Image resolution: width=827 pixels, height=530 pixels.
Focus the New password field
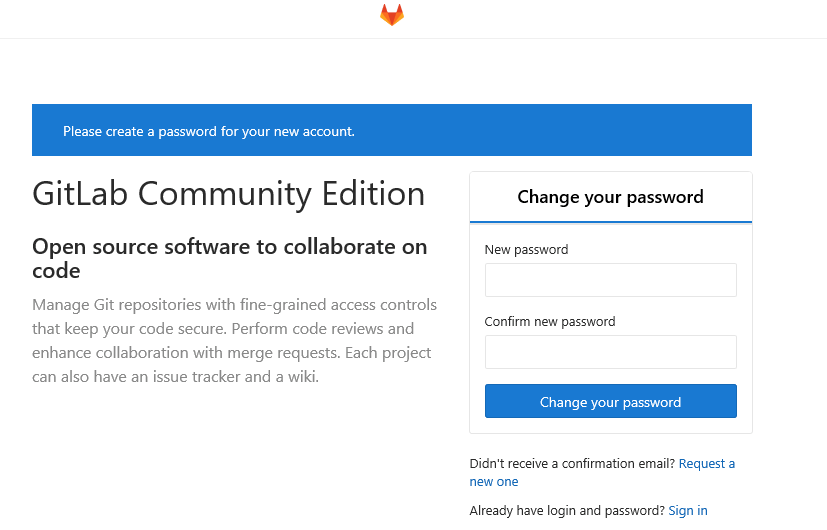tap(610, 280)
